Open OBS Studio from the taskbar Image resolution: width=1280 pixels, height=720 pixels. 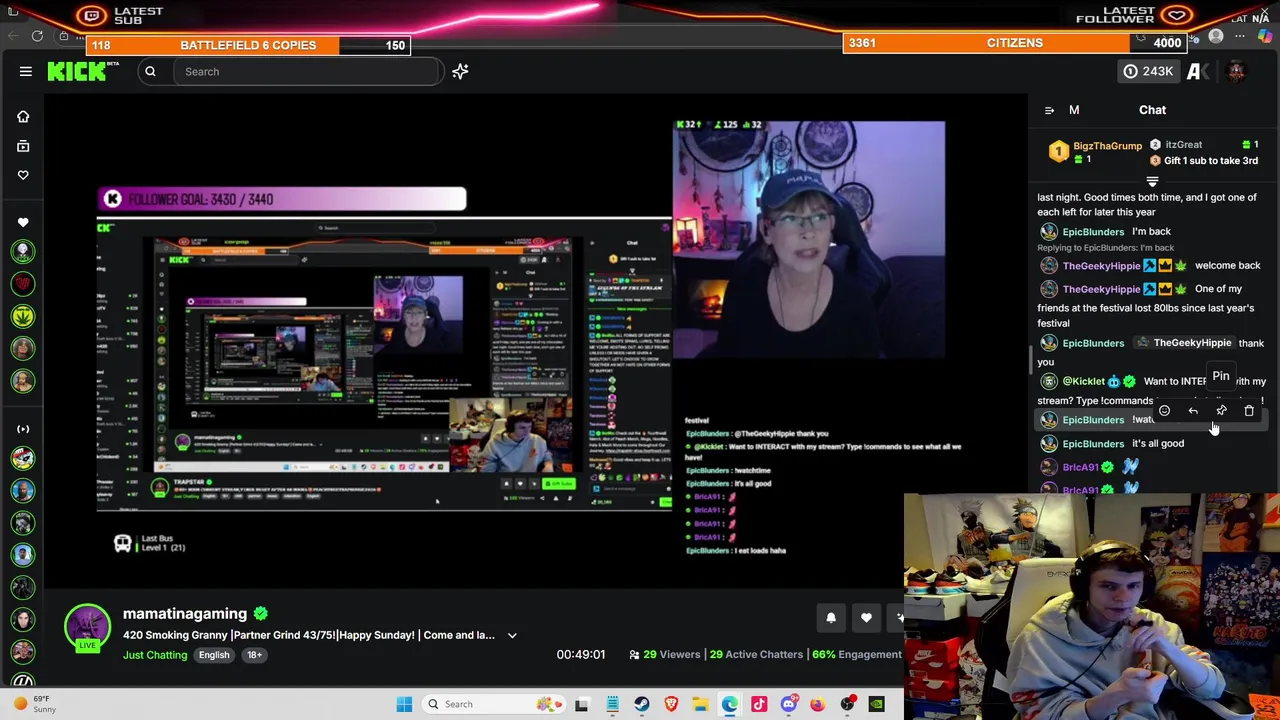[x=847, y=704]
